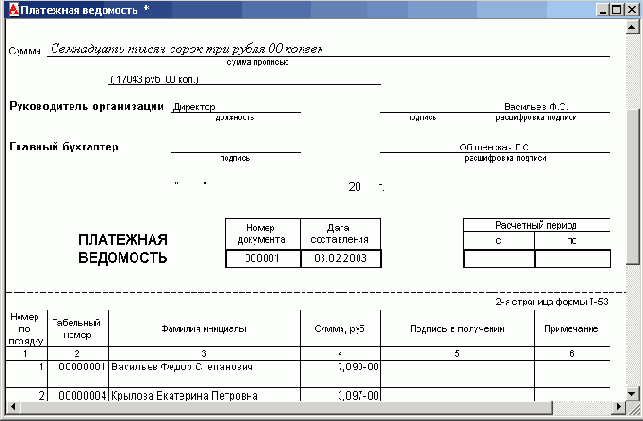This screenshot has width=643, height=421.
Task: Click the 'Фамилия инициалы' column header
Action: 203,328
